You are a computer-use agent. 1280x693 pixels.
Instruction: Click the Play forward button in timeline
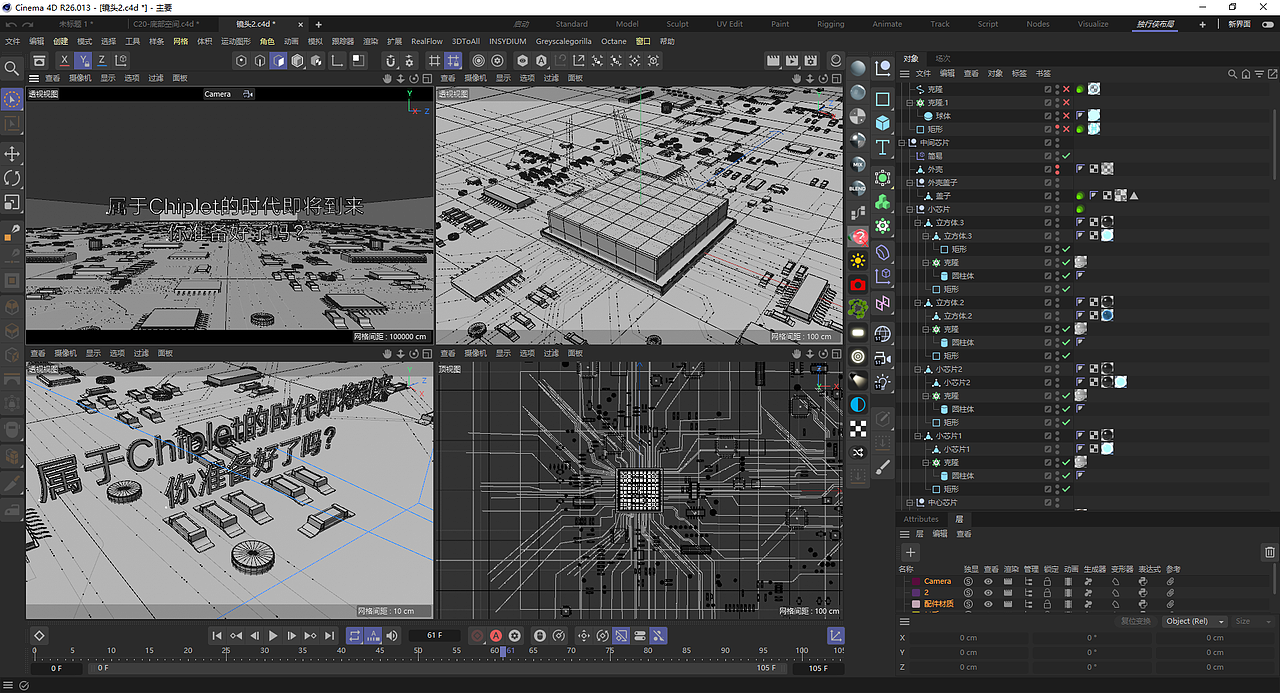tap(273, 635)
